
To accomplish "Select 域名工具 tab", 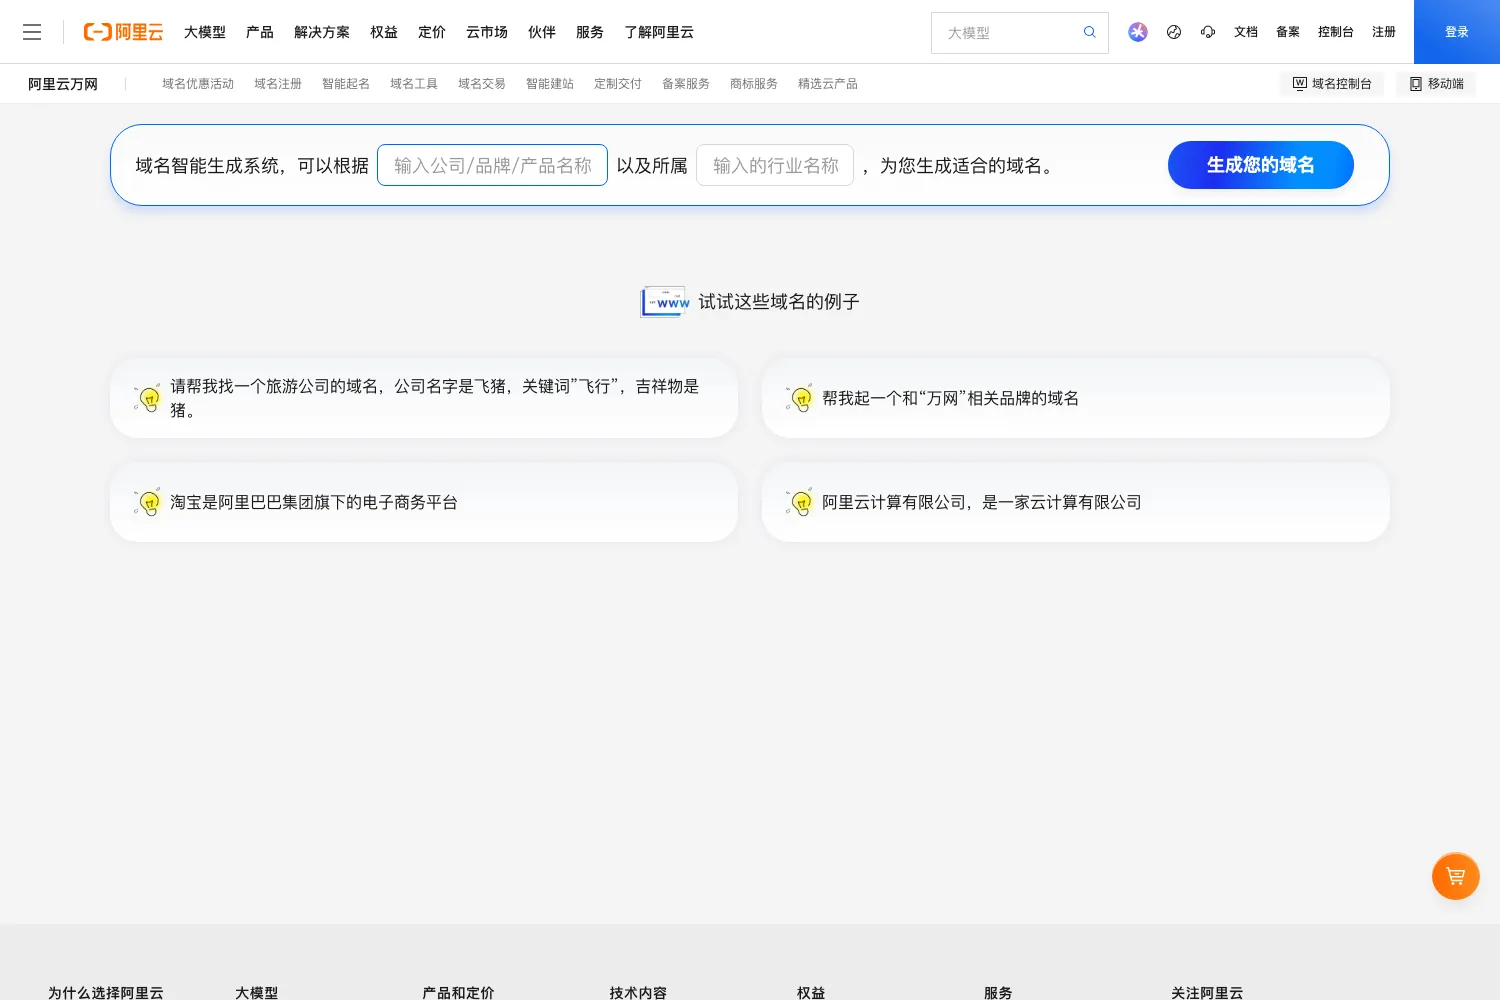I will 414,84.
